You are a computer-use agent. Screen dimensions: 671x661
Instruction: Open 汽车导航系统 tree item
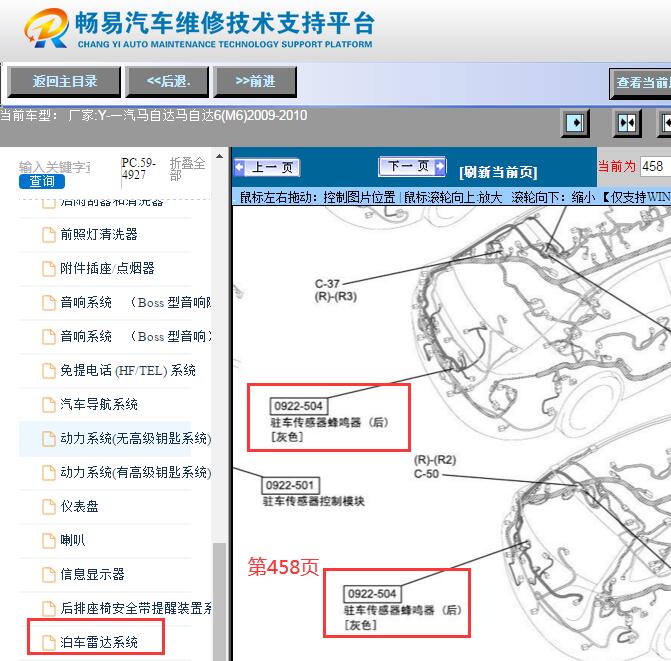[99, 404]
